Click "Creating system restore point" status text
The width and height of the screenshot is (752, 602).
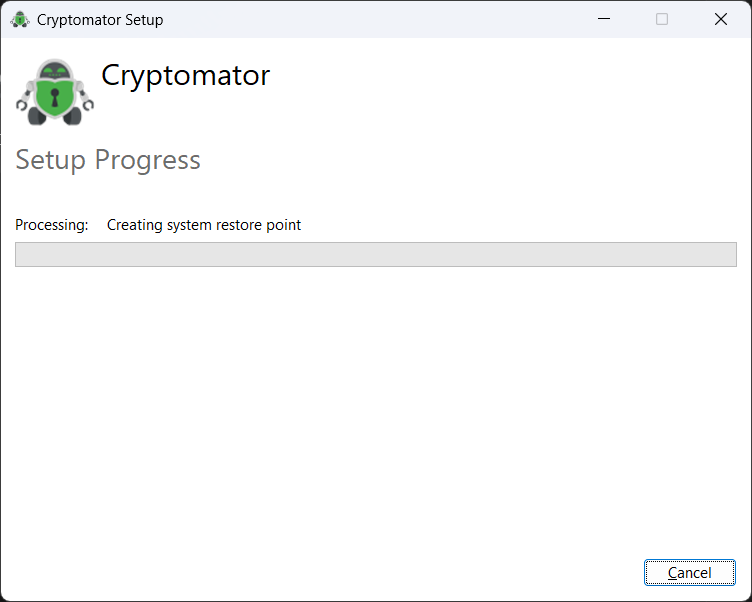(x=204, y=225)
